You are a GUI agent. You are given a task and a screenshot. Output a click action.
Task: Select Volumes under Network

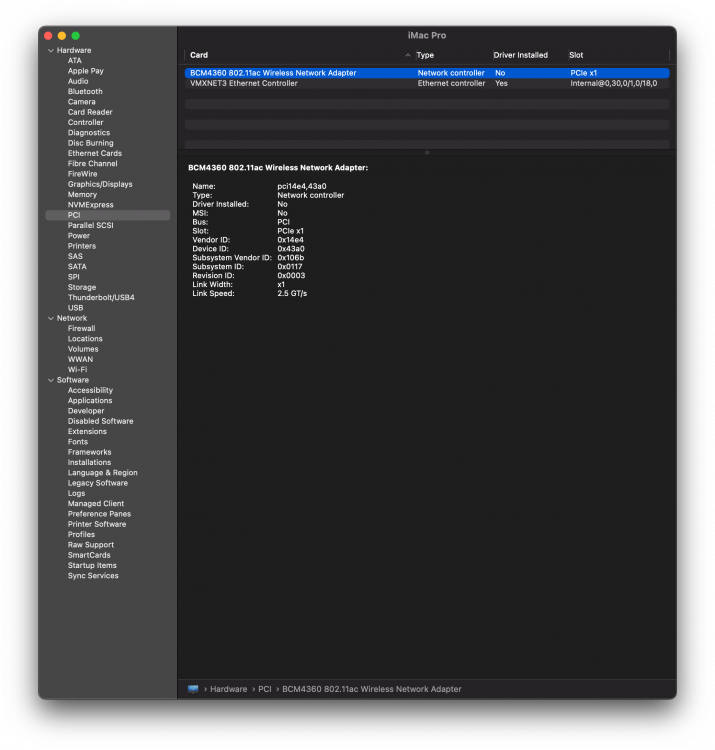pos(83,349)
